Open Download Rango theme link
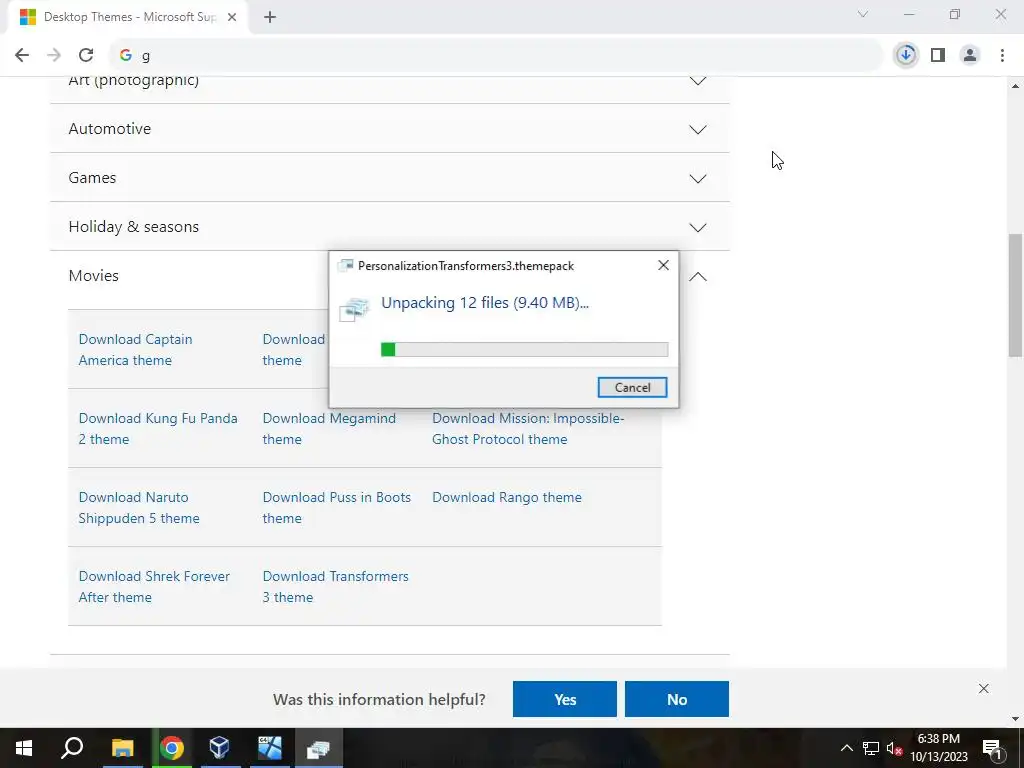The image size is (1024, 768). click(507, 497)
